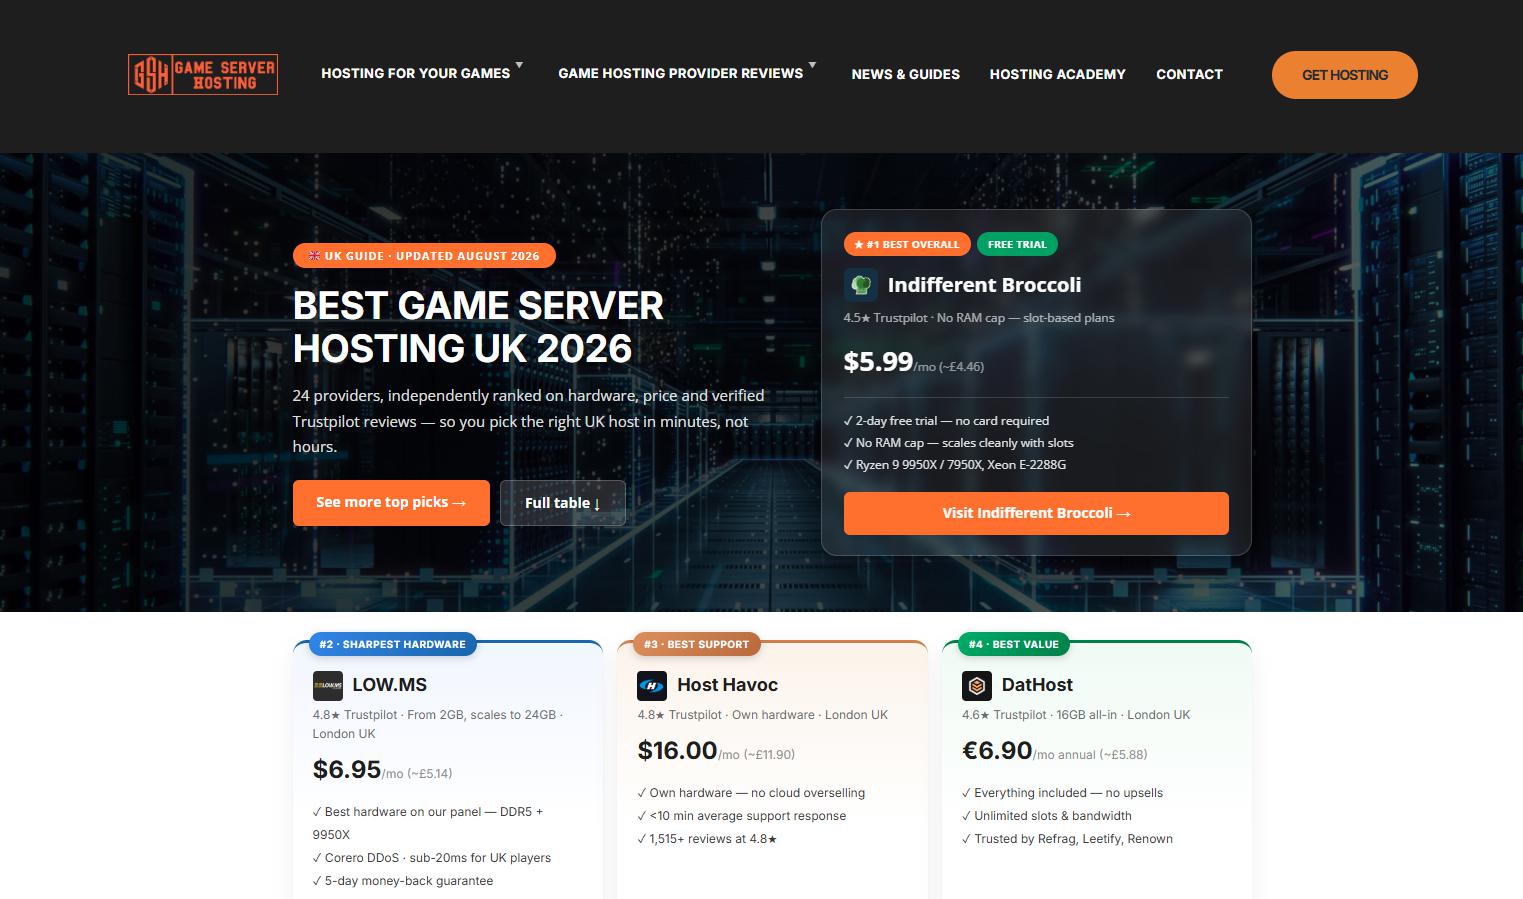This screenshot has height=899, width=1523.
Task: Click the $16.00 Host Havoc price
Action: coord(677,750)
